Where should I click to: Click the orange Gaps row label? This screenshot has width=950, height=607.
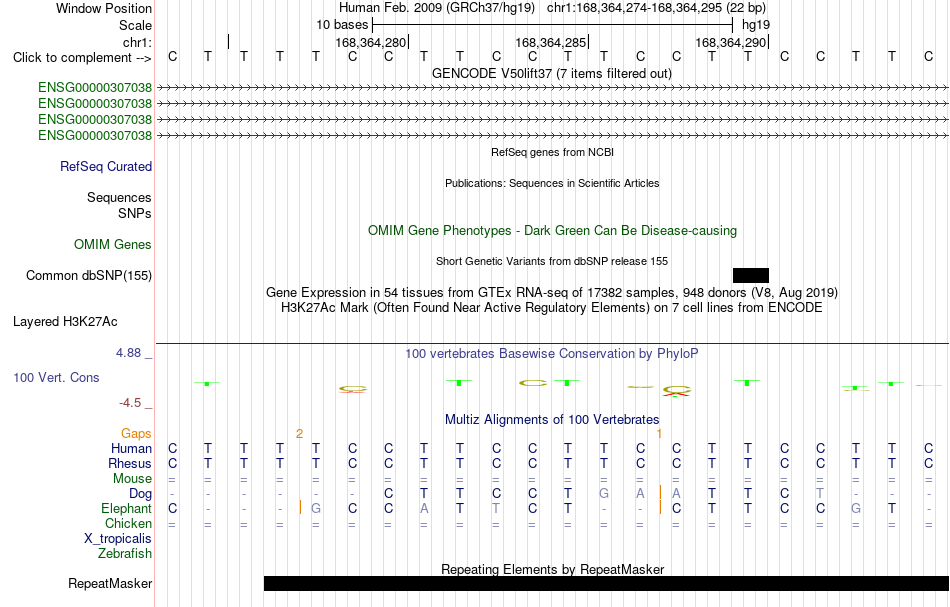click(136, 433)
